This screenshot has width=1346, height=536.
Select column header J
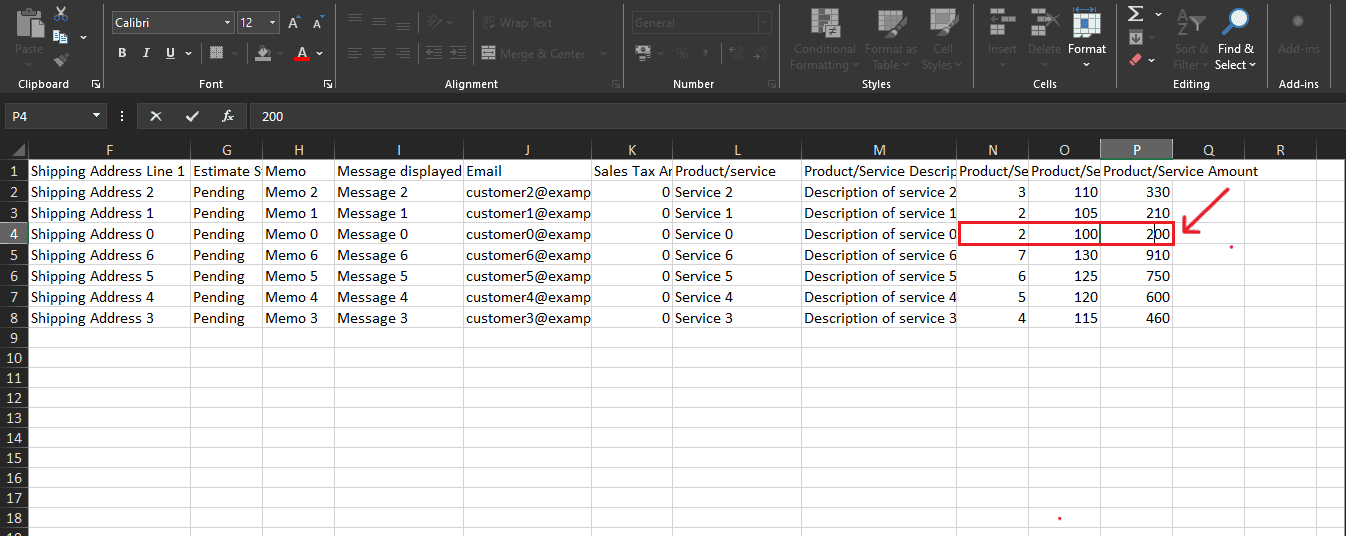click(x=527, y=150)
